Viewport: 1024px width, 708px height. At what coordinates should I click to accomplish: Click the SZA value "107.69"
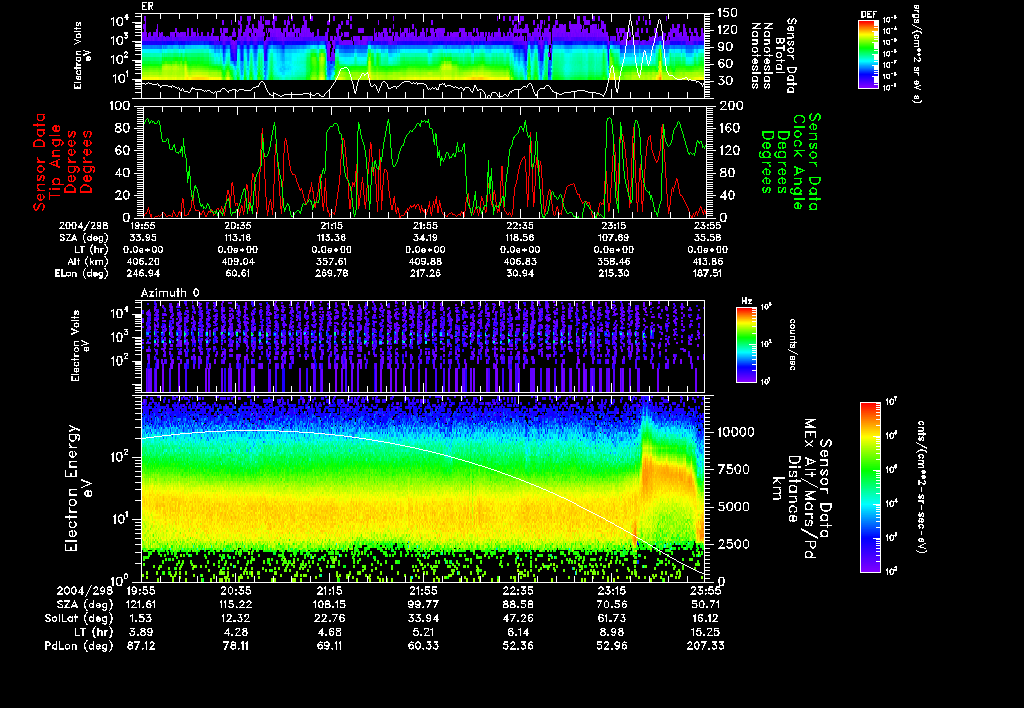tap(613, 238)
